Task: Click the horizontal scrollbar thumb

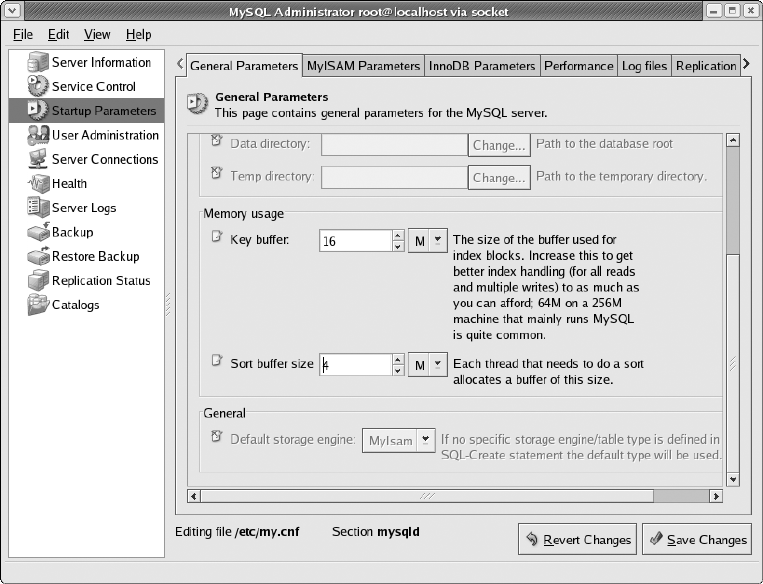Action: [427, 496]
